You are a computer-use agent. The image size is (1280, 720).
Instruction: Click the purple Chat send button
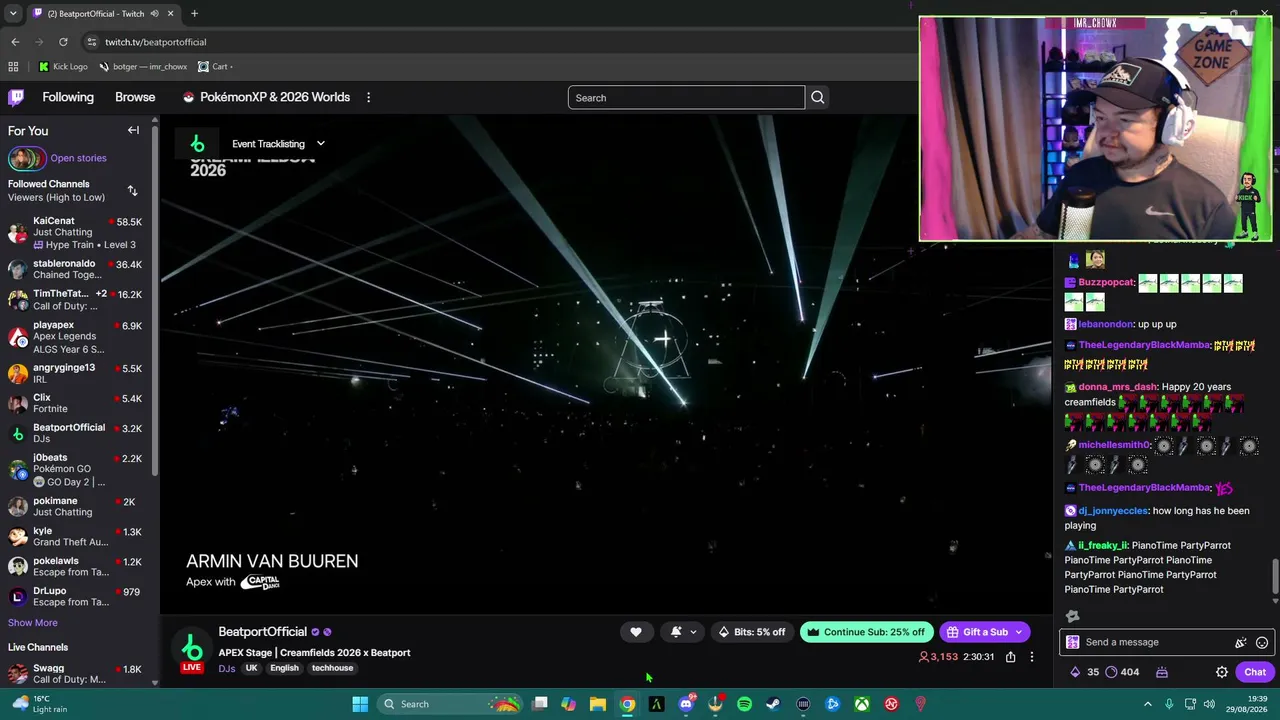[1255, 672]
